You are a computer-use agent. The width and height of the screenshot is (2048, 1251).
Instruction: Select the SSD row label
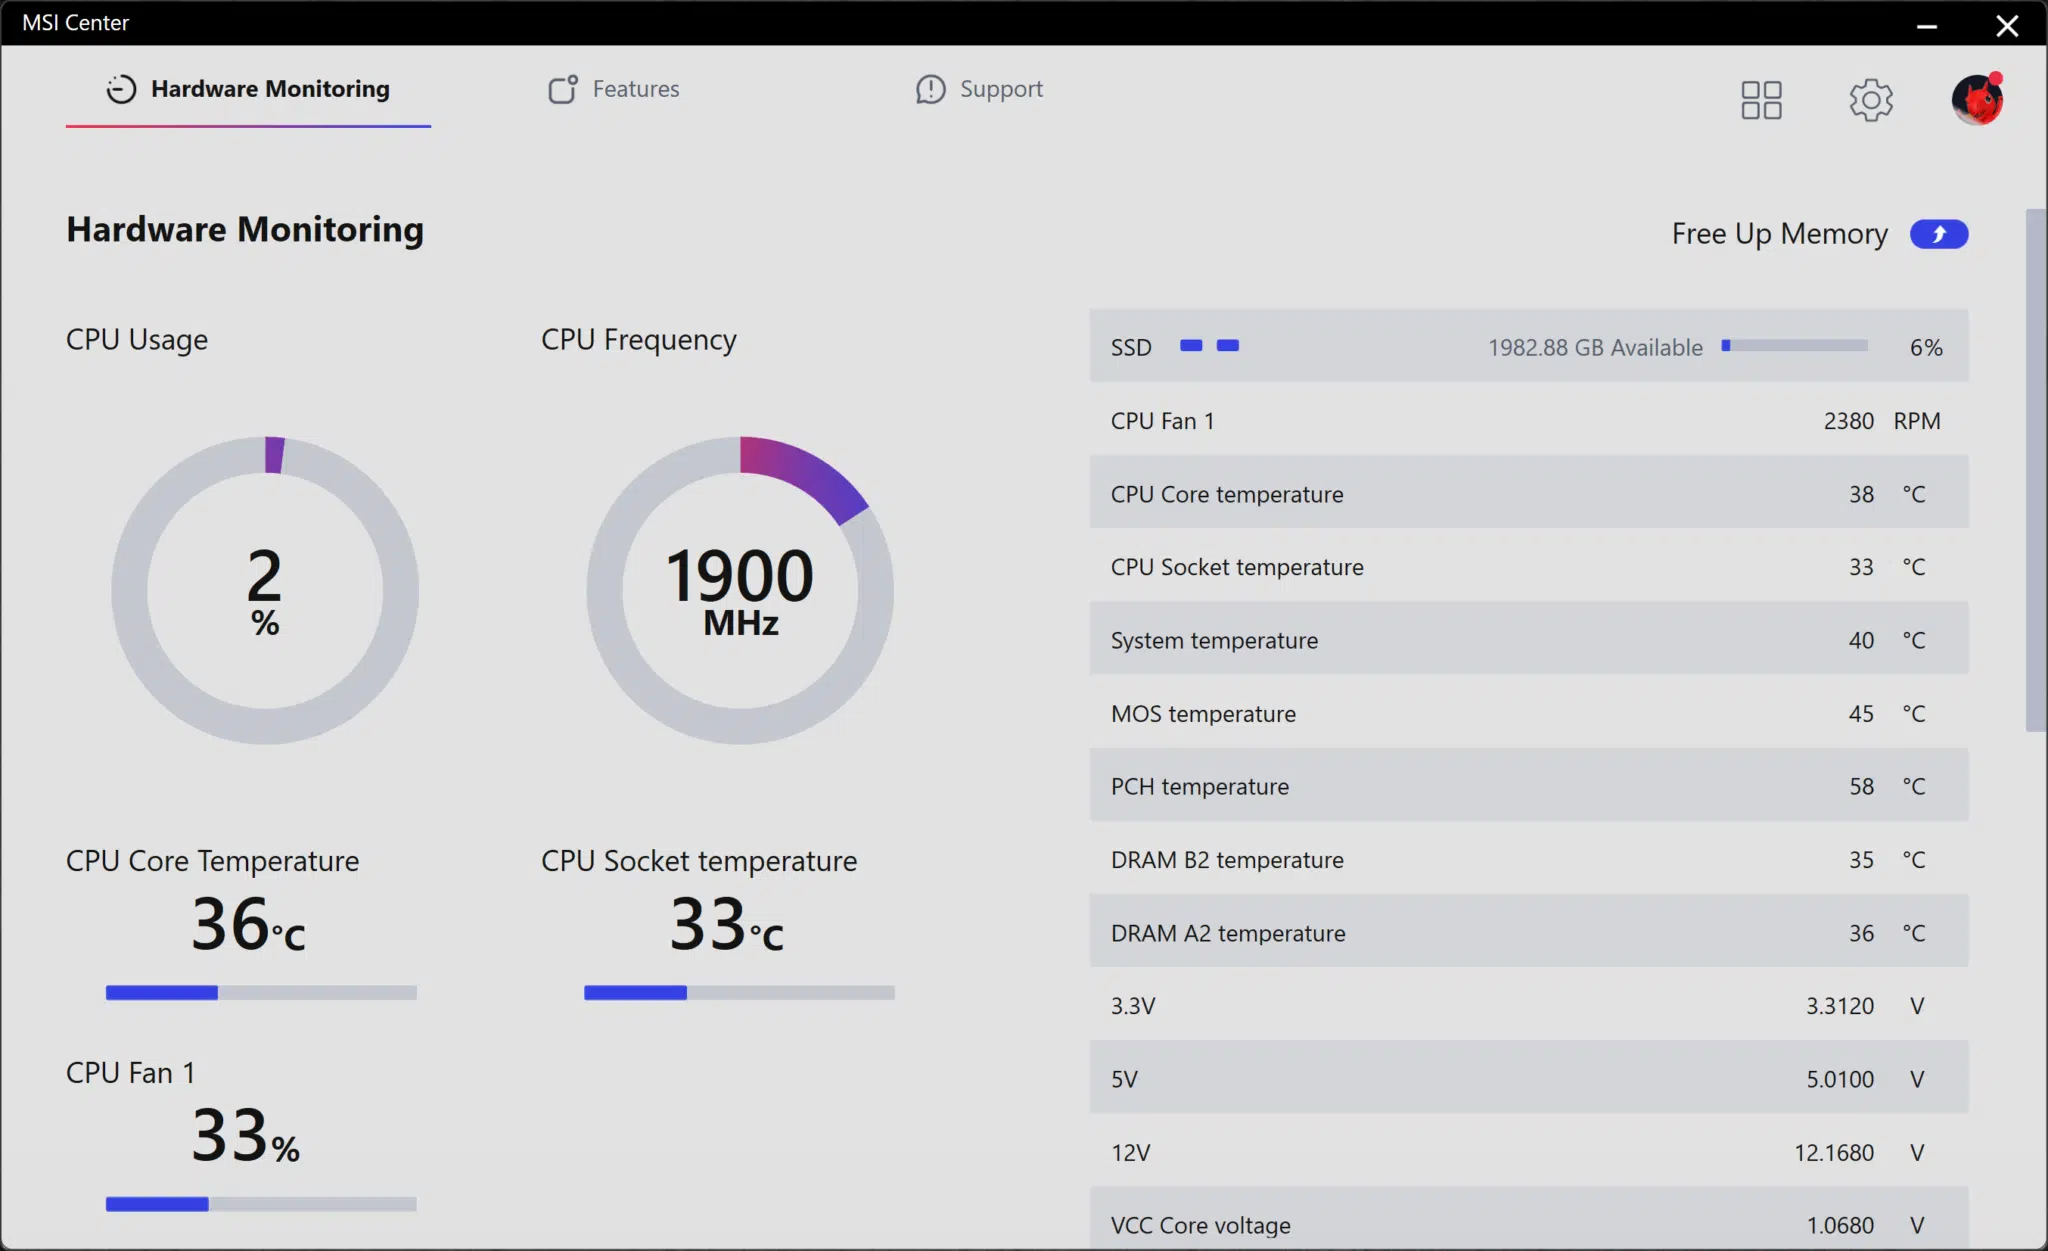pos(1131,347)
